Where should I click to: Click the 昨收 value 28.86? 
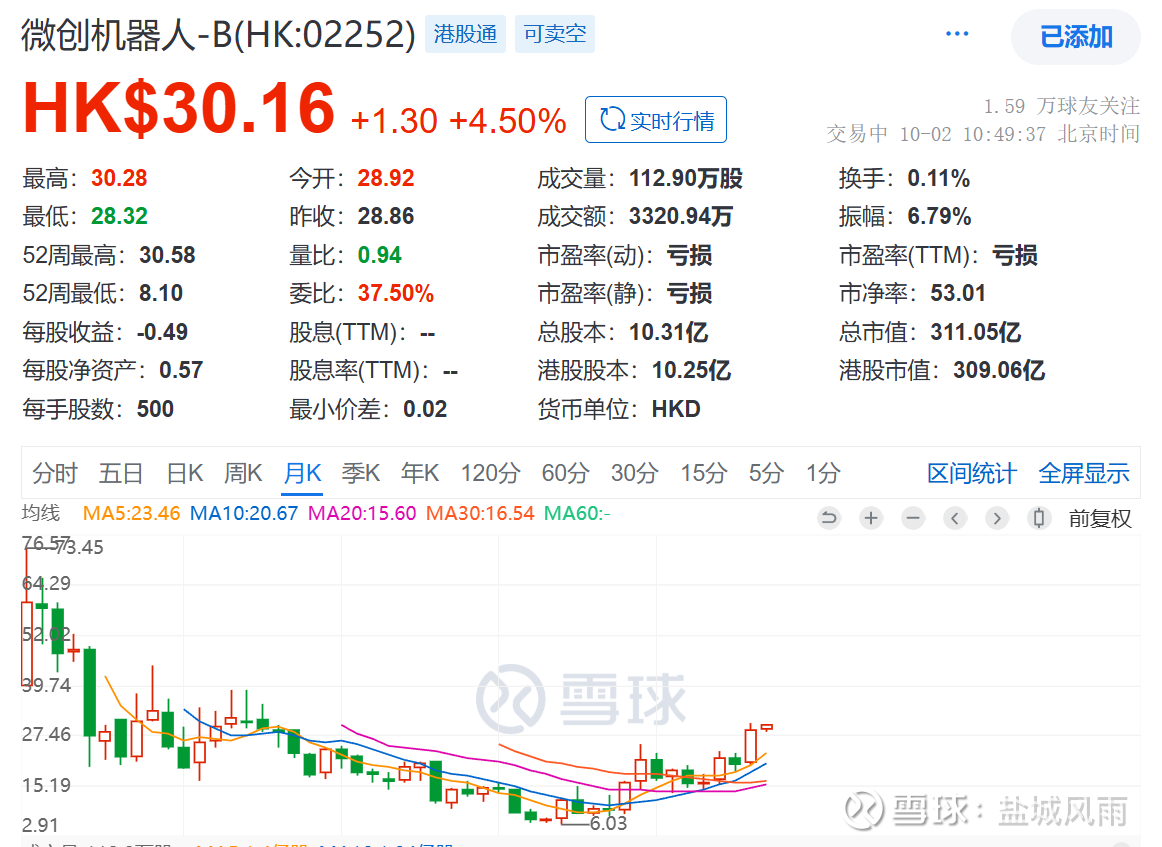[386, 216]
